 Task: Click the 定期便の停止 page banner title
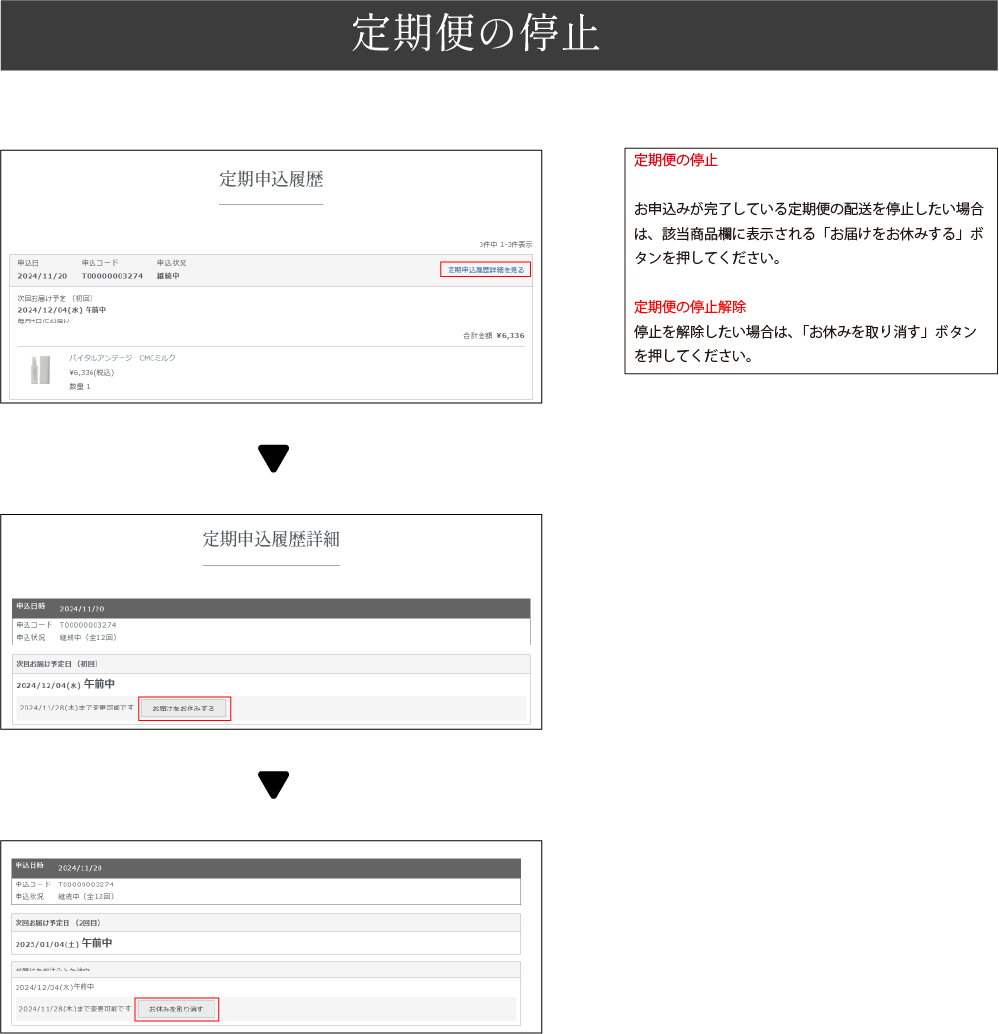click(x=475, y=35)
